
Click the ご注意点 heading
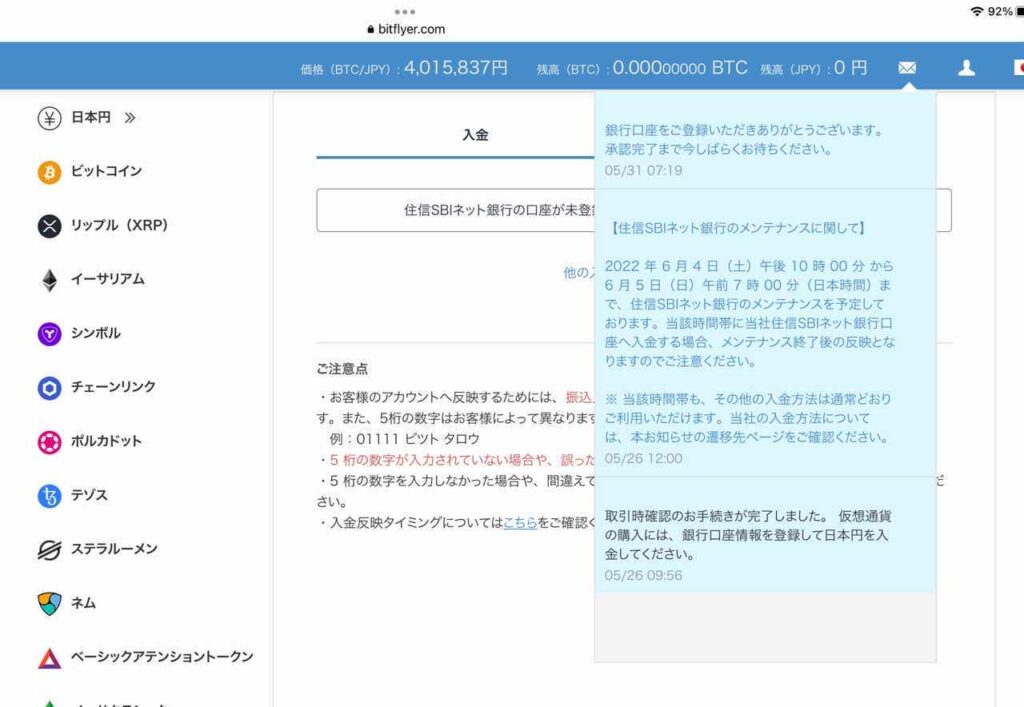[342, 369]
